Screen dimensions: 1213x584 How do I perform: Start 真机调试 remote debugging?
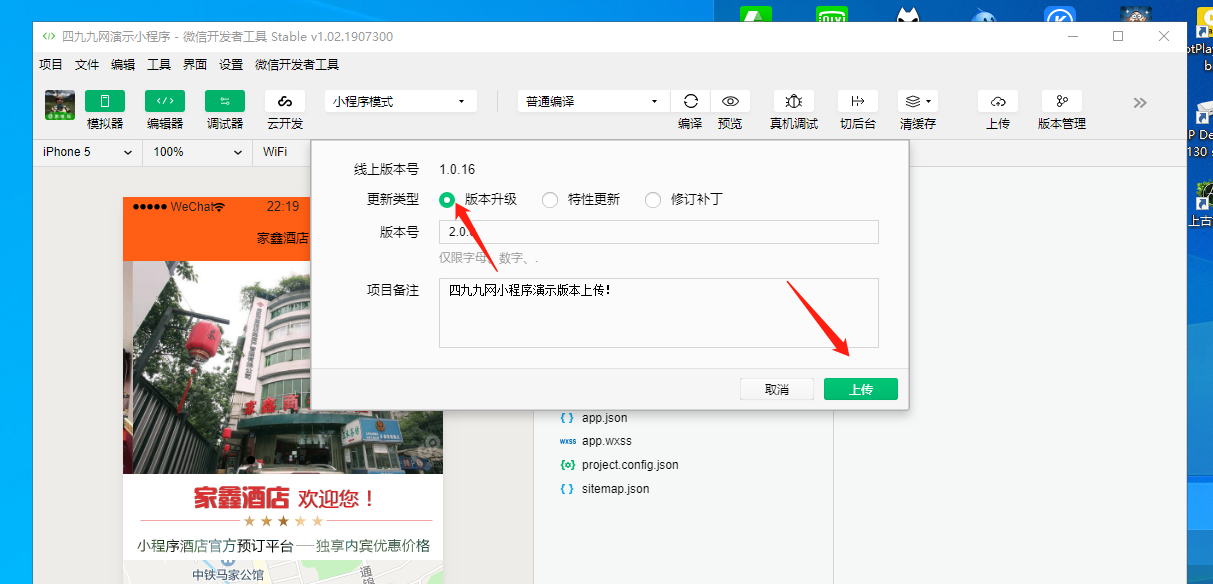click(x=793, y=101)
